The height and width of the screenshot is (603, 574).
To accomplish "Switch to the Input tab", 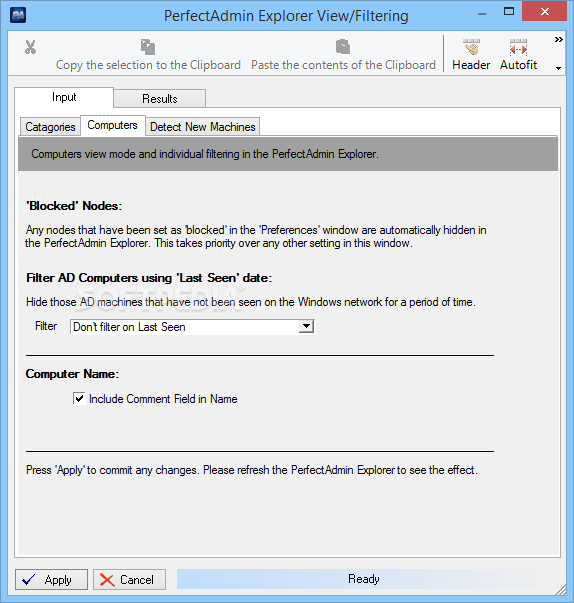I will point(64,97).
